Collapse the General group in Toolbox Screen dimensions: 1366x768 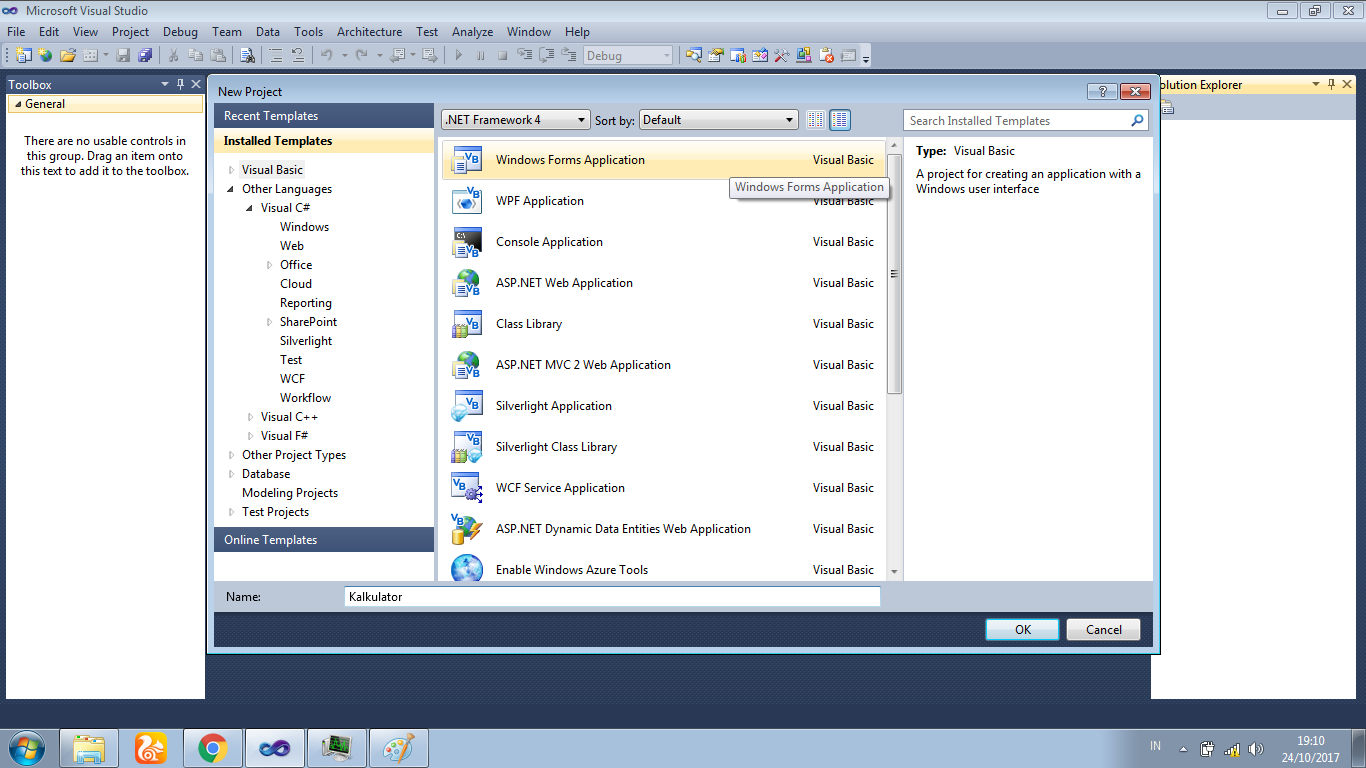click(x=18, y=104)
